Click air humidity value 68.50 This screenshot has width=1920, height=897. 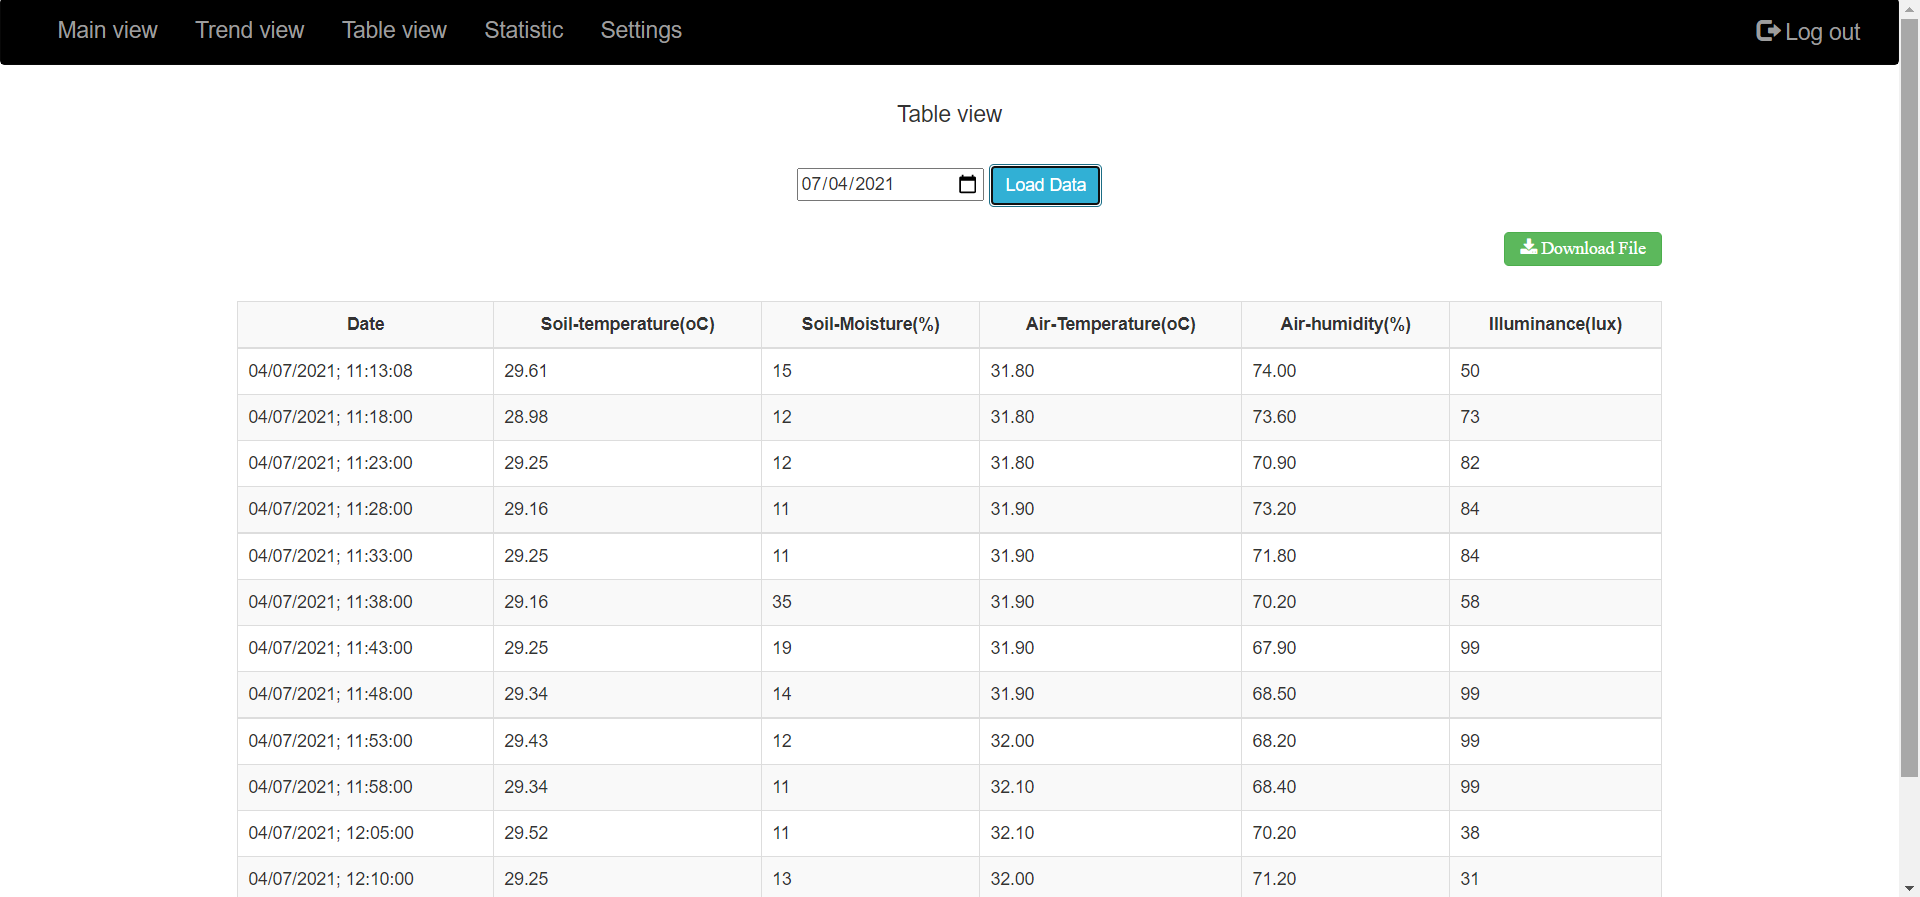1274,694
